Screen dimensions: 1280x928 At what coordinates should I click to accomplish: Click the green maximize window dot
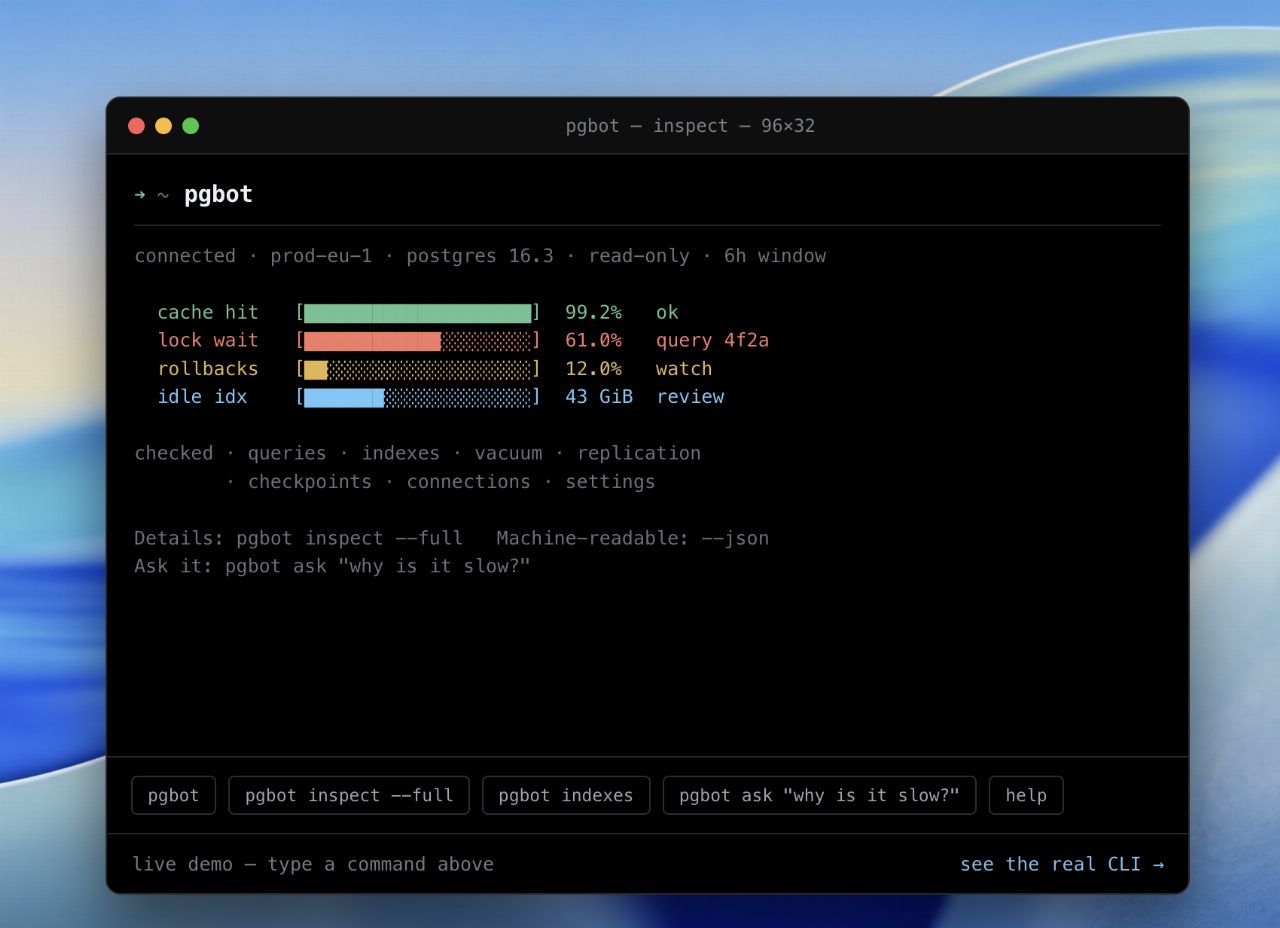point(190,126)
